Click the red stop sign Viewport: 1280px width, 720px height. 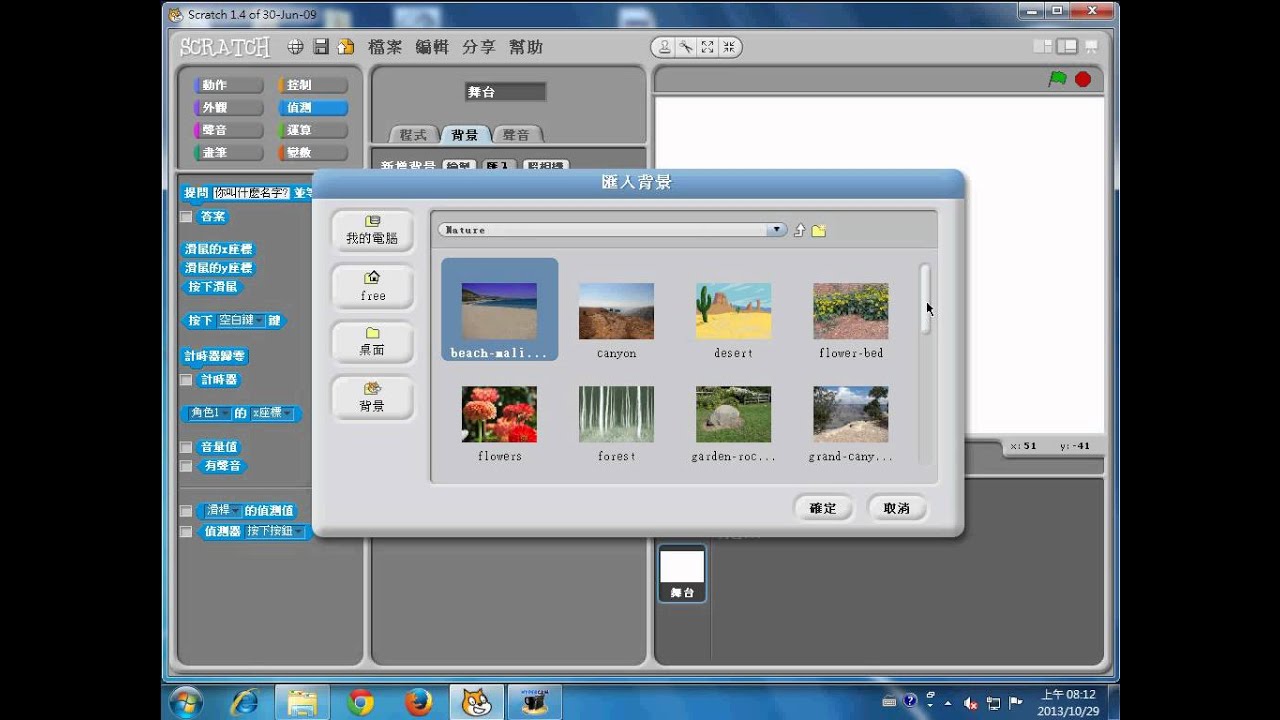[1083, 79]
